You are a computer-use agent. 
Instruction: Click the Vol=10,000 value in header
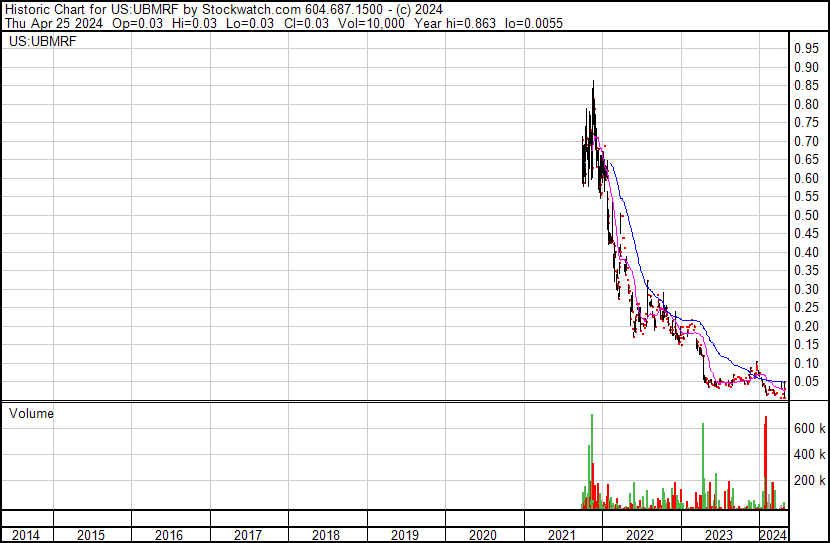pyautogui.click(x=372, y=23)
